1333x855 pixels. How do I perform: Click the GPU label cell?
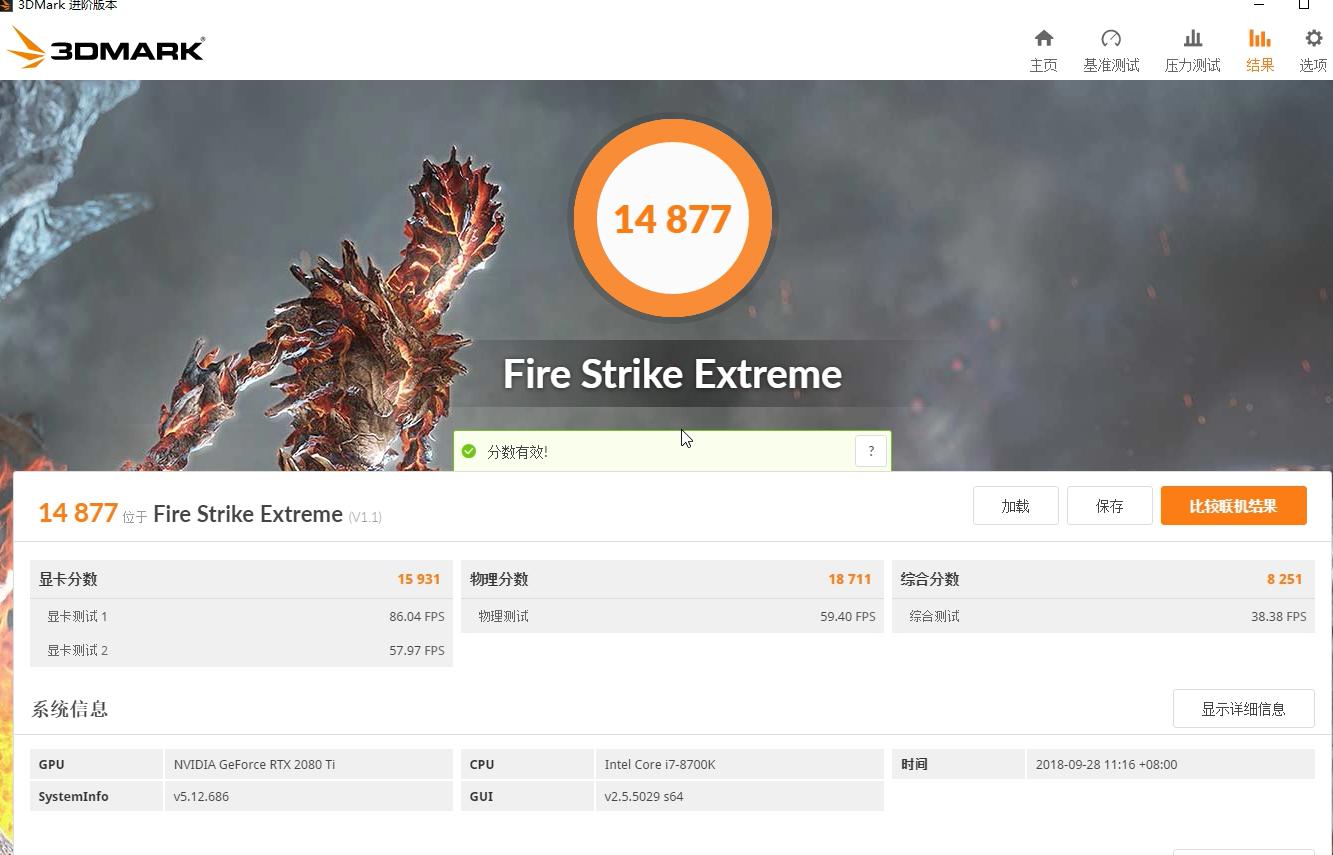pos(96,764)
